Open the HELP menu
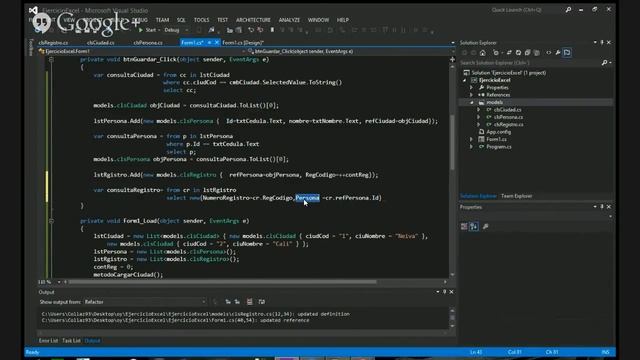The height and width of the screenshot is (360, 640). pyautogui.click(x=342, y=20)
